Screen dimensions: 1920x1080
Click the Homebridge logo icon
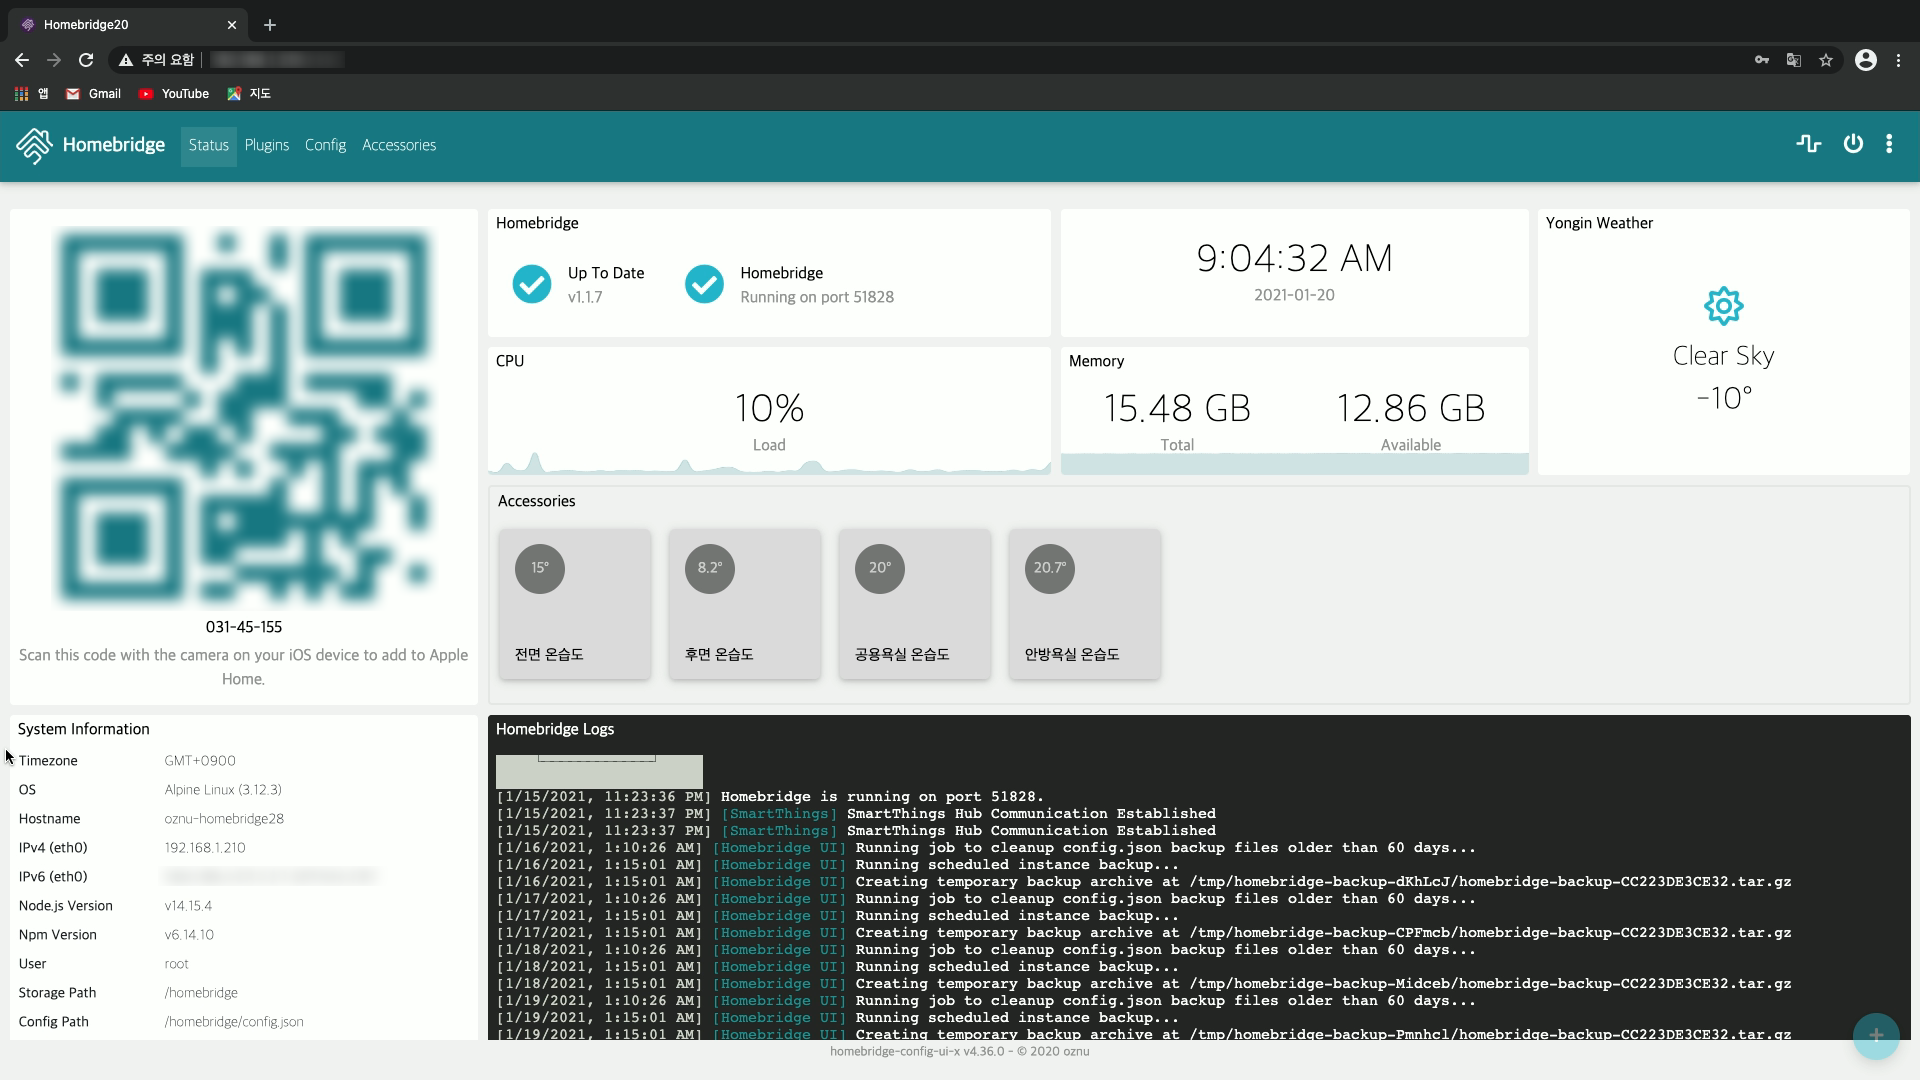pos(35,145)
